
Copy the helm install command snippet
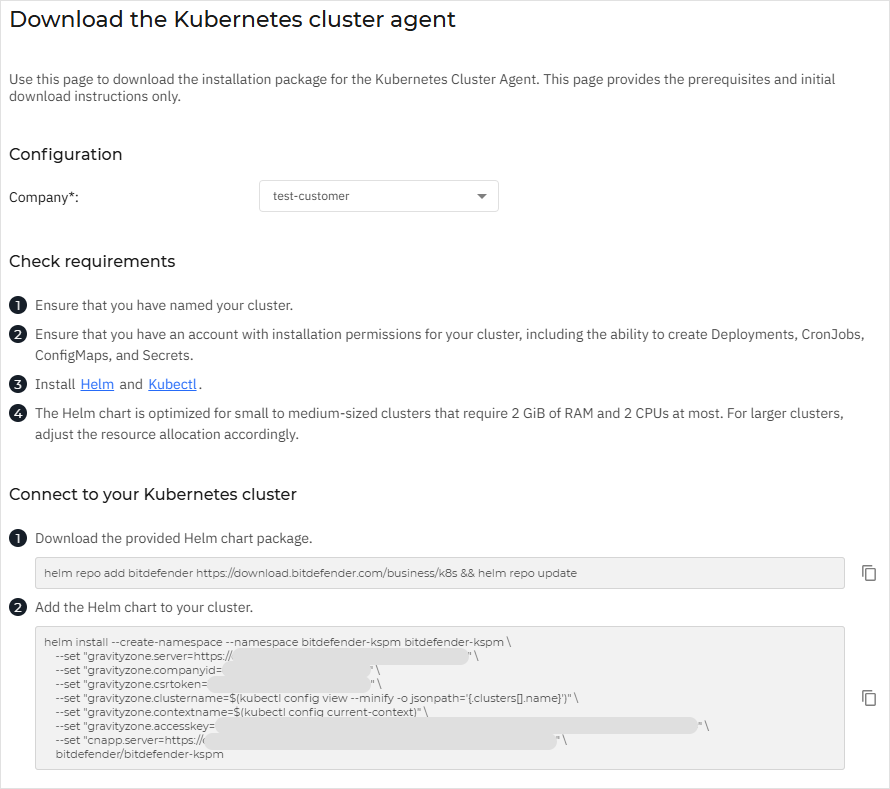click(x=868, y=697)
